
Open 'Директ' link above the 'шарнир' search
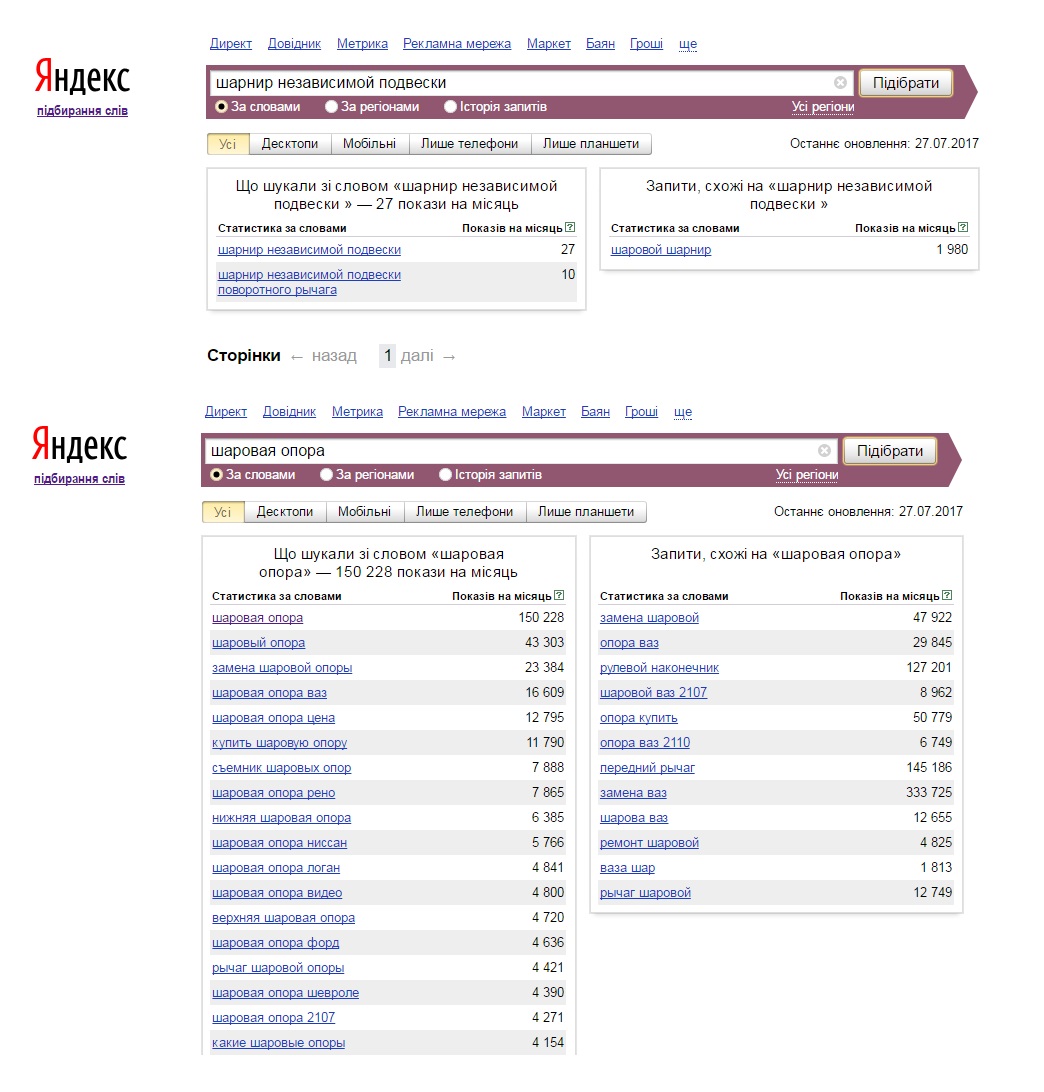tap(231, 44)
